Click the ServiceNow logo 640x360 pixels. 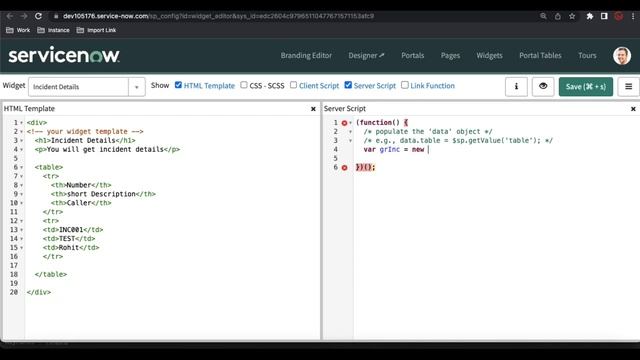(64, 55)
